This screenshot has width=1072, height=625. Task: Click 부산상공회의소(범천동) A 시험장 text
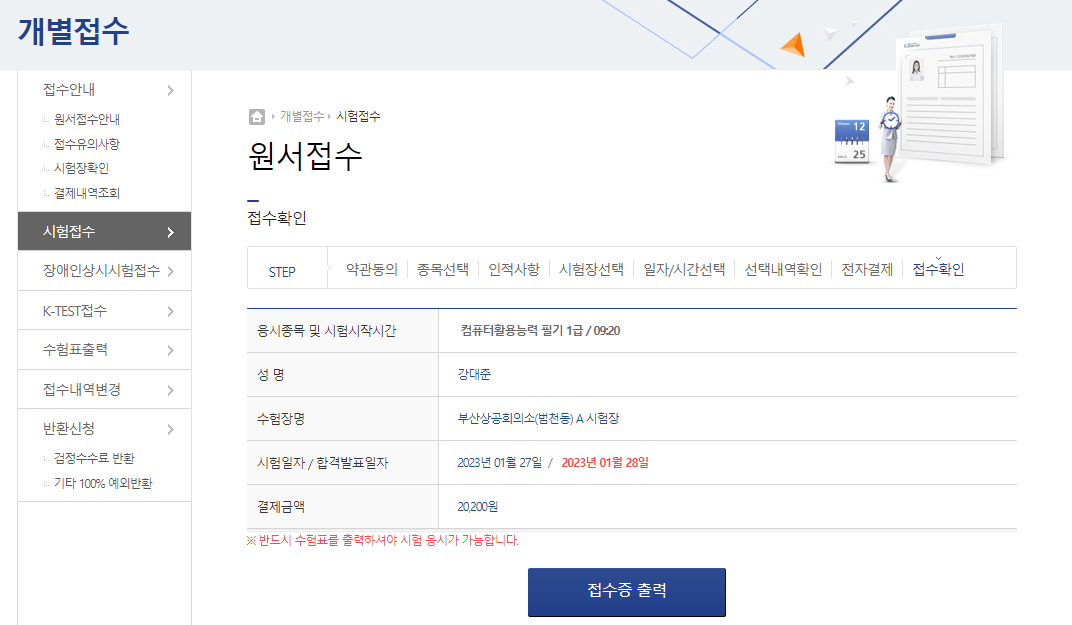tap(538, 418)
